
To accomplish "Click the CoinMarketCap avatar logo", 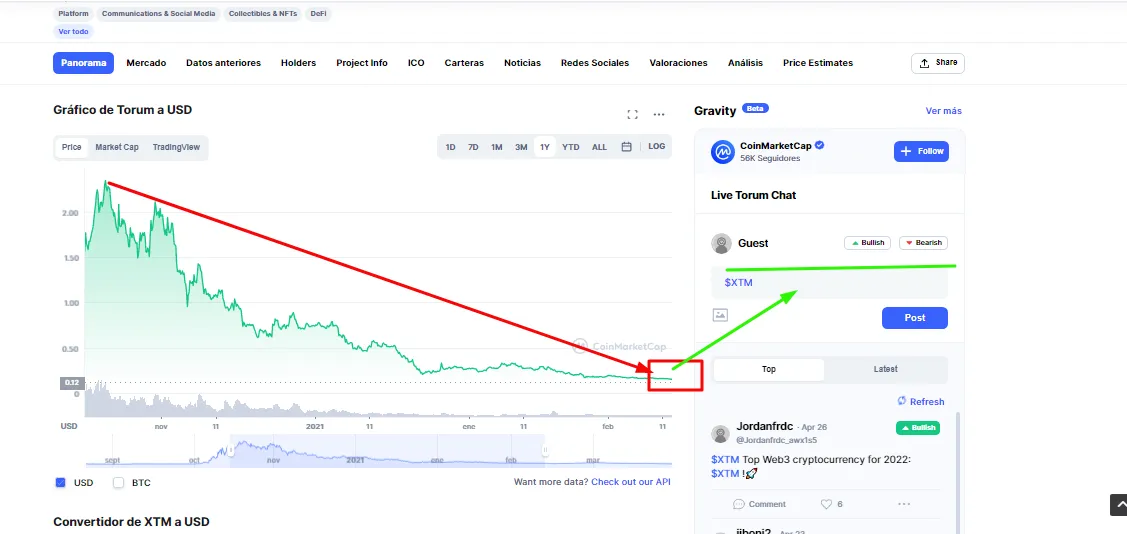I will [x=722, y=152].
